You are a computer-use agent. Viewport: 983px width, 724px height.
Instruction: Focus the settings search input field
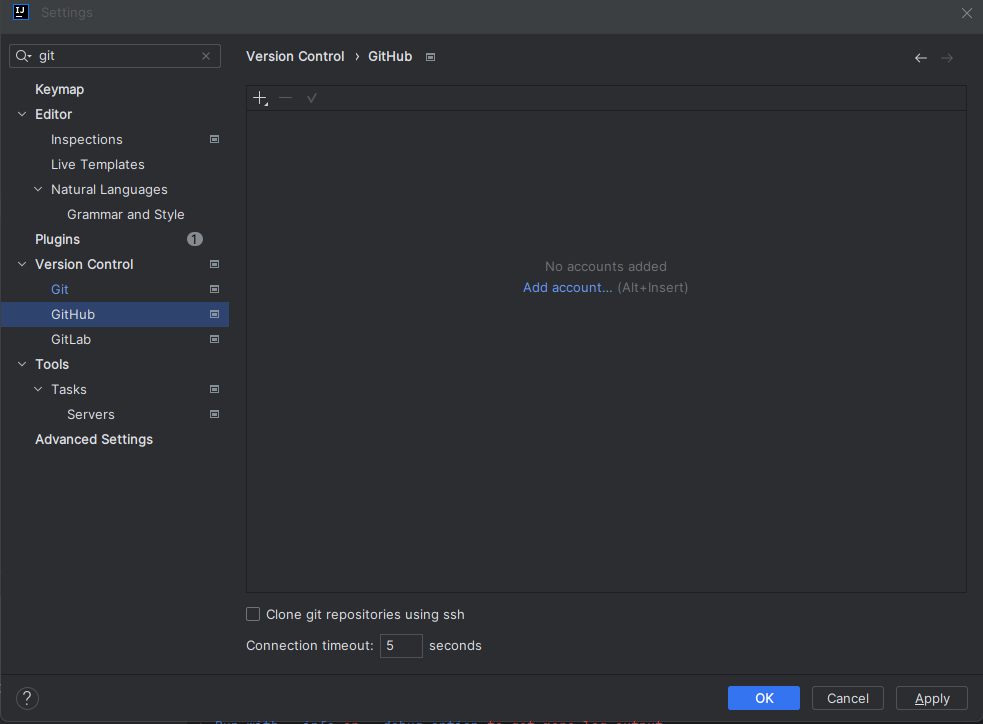115,56
